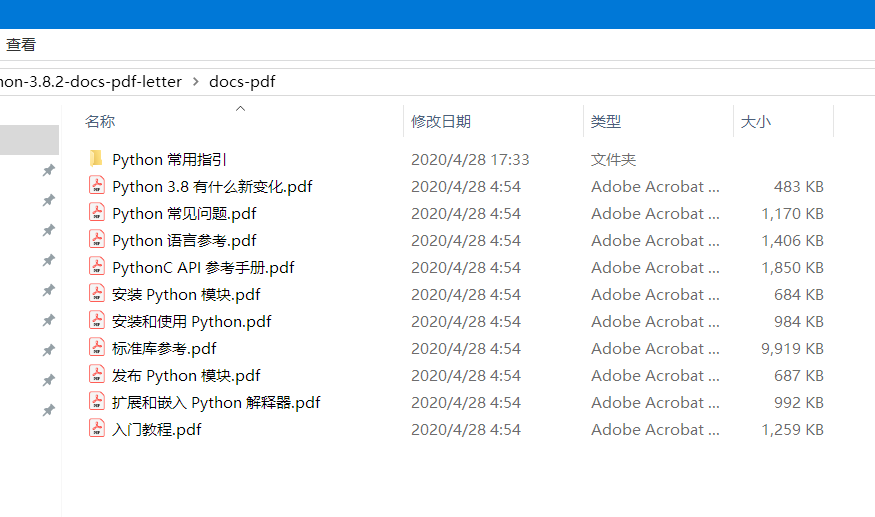Click PDF icon of Python 3.8 有什么新变化.pdf
Viewport: 875px width, 517px height.
pyautogui.click(x=97, y=186)
